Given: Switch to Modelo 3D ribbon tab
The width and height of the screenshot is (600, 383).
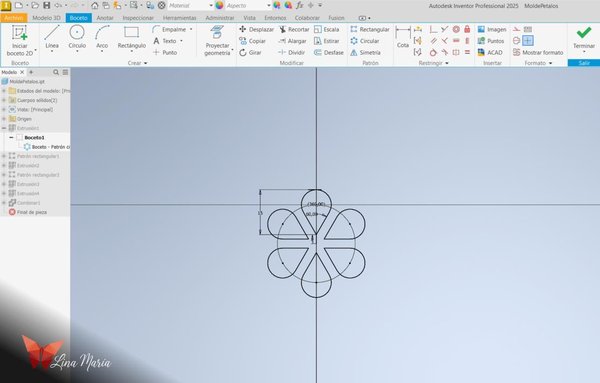Looking at the screenshot, I should (x=46, y=18).
